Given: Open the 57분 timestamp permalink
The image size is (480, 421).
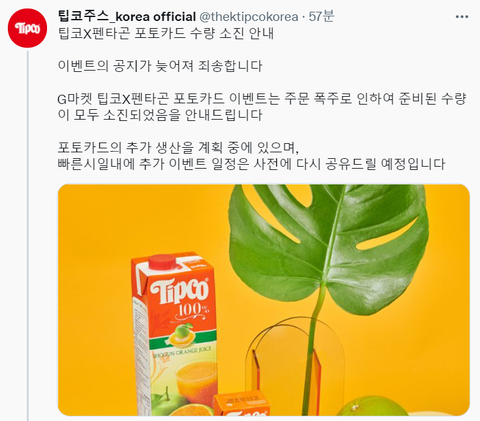Looking at the screenshot, I should (x=321, y=16).
